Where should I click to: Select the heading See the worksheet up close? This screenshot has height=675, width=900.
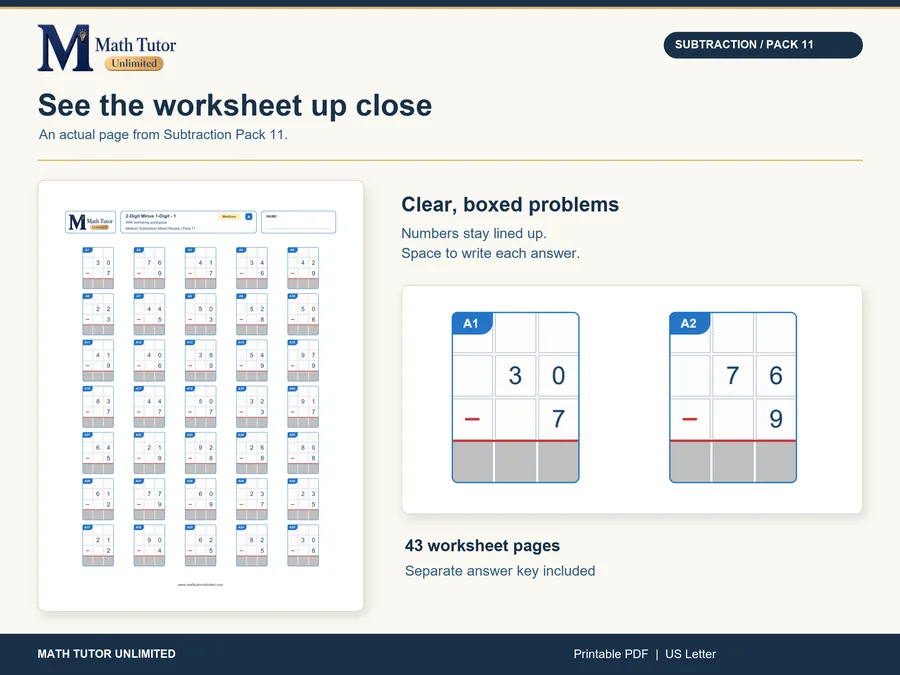(235, 105)
